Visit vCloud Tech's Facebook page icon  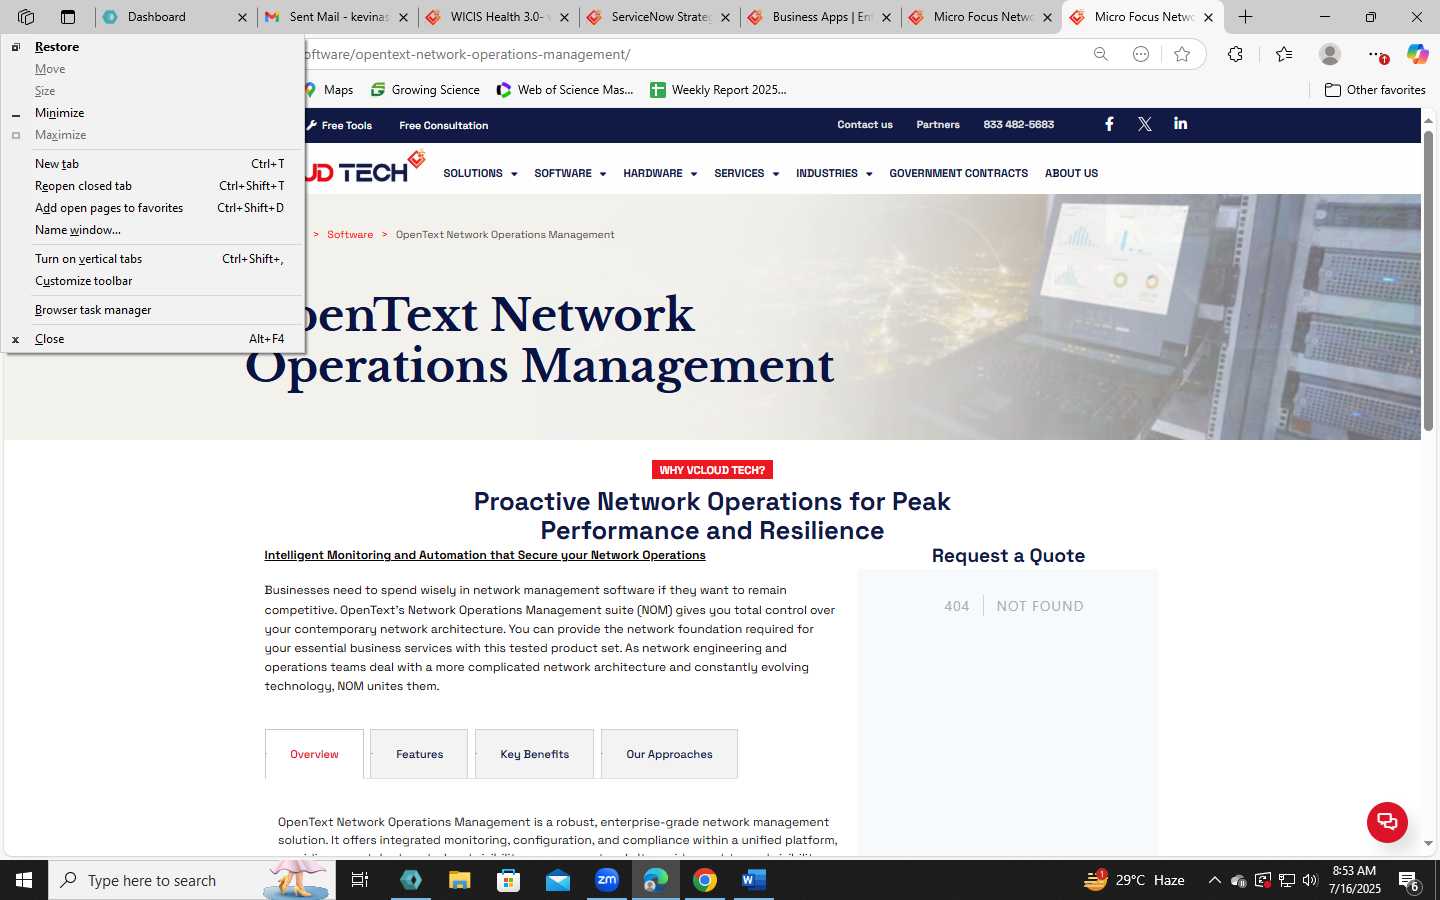(1109, 124)
